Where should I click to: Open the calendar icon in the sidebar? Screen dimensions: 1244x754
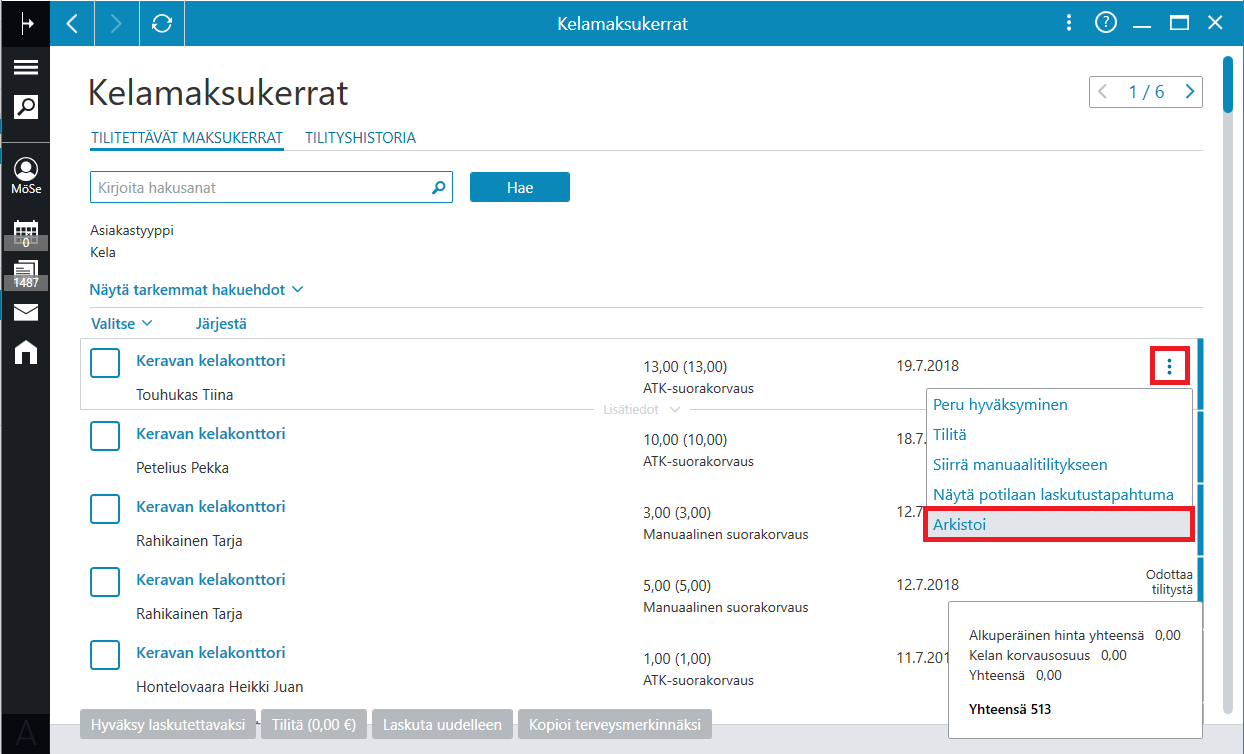(x=26, y=232)
